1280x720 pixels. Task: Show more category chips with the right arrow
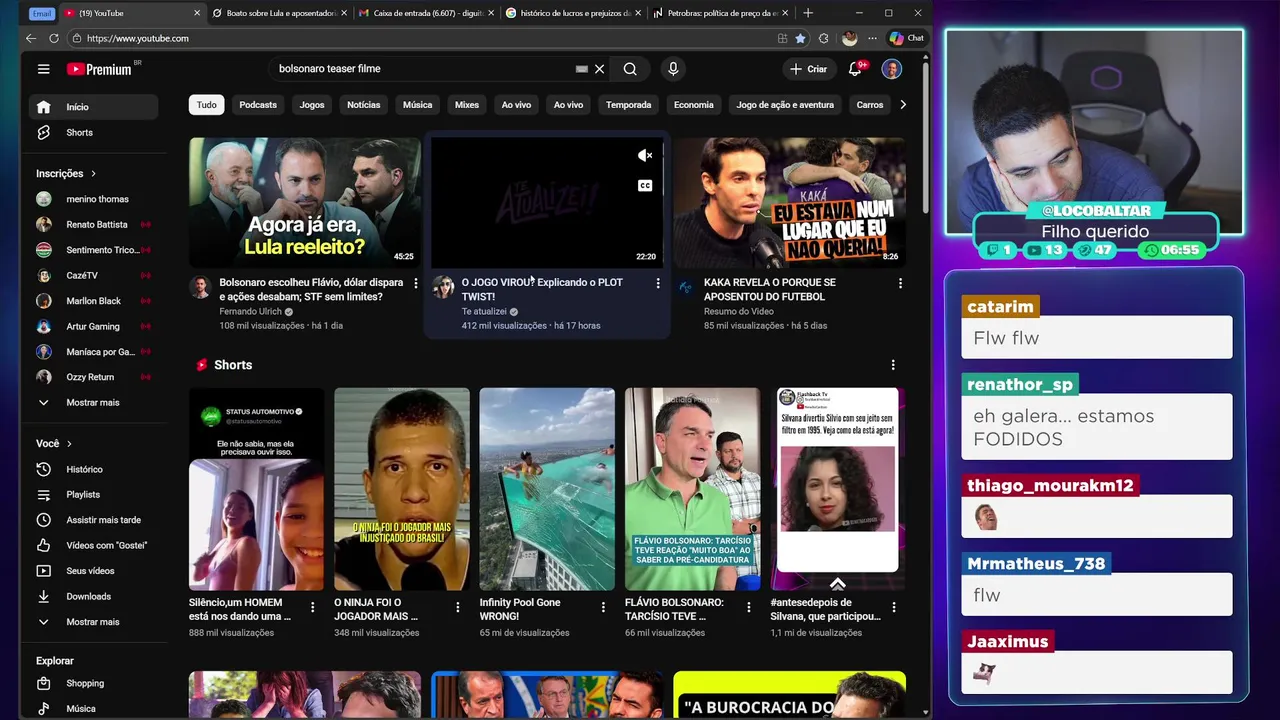[x=902, y=104]
